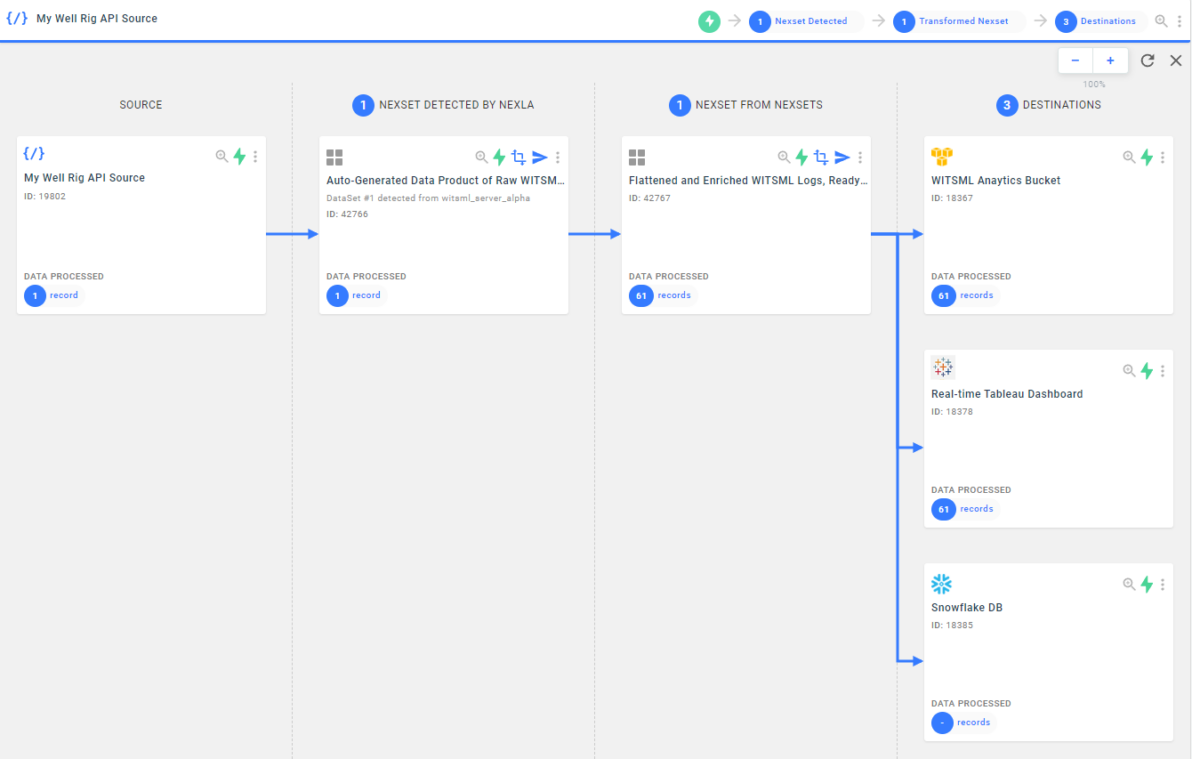Image resolution: width=1192 pixels, height=759 pixels.
Task: Open the three-dot menu in top header bar
Action: (1179, 21)
